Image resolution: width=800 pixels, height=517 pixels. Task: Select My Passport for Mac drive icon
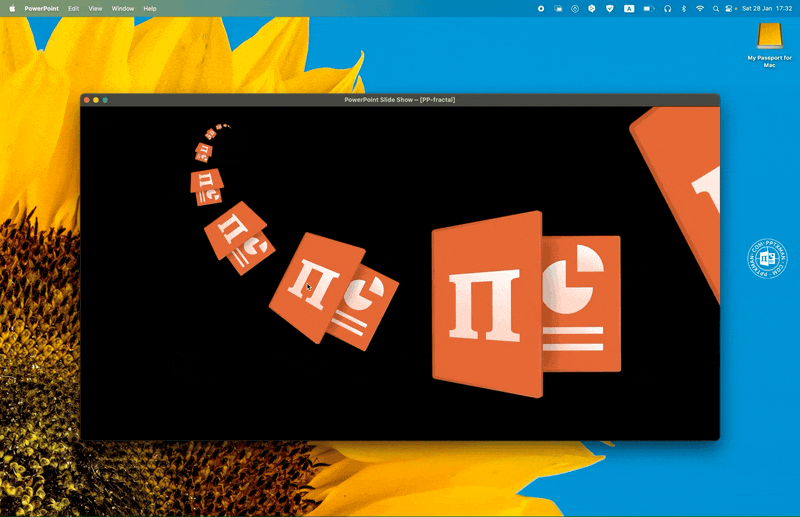tap(769, 36)
